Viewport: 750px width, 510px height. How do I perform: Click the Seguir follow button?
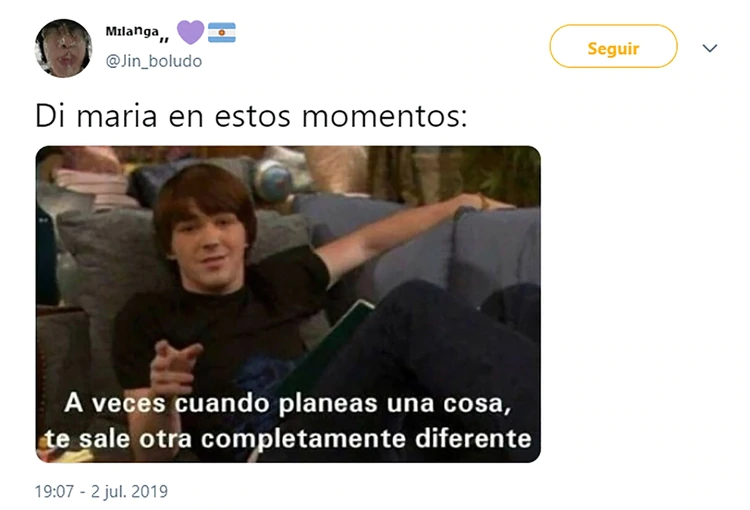point(613,46)
